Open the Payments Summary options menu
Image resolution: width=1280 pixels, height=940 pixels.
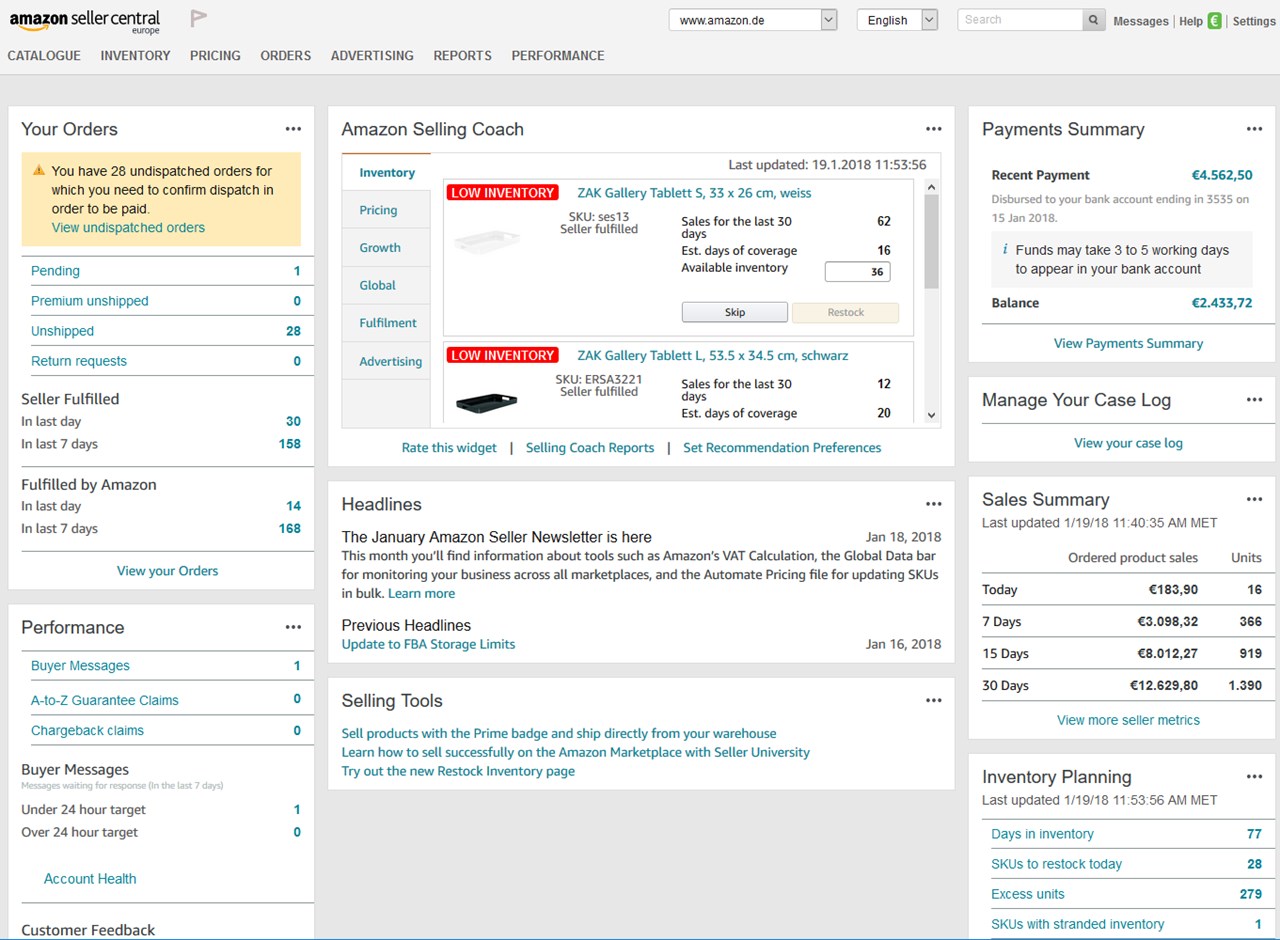1254,129
